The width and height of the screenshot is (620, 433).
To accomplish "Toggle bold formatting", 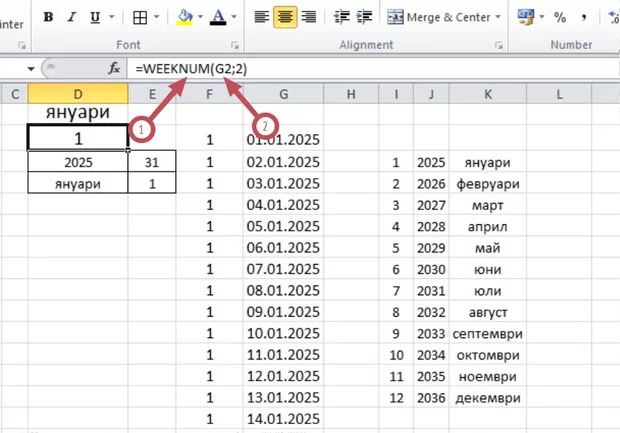I will click(48, 17).
